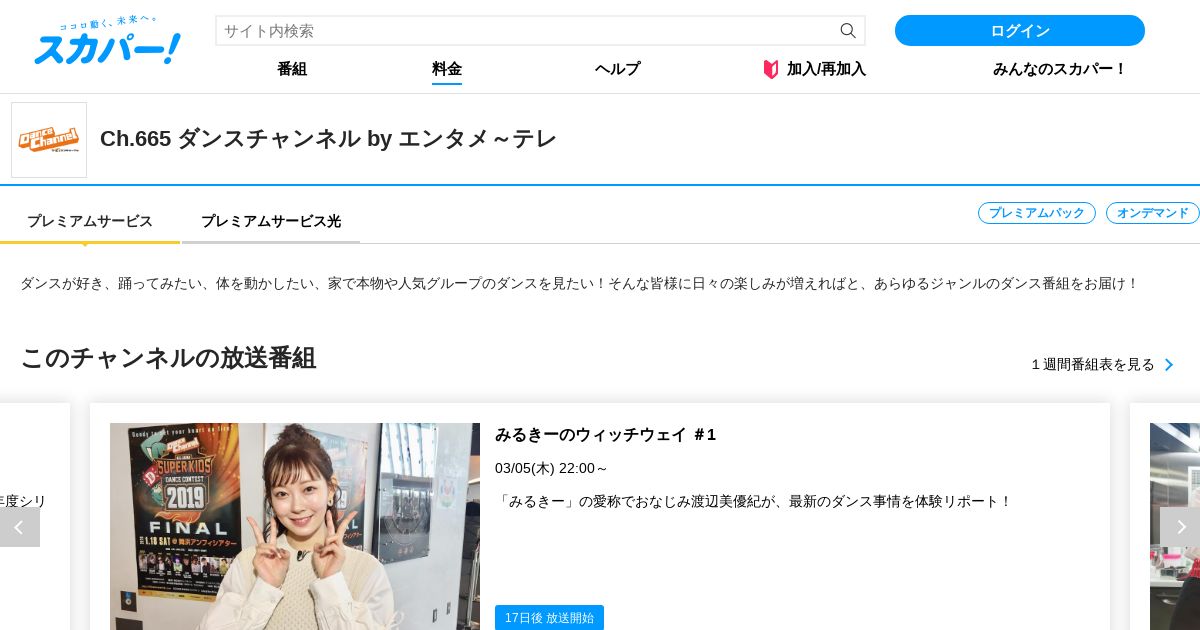Image resolution: width=1200 pixels, height=630 pixels.
Task: Click the program description mentioning 渡辺美優紀
Action: pos(755,501)
